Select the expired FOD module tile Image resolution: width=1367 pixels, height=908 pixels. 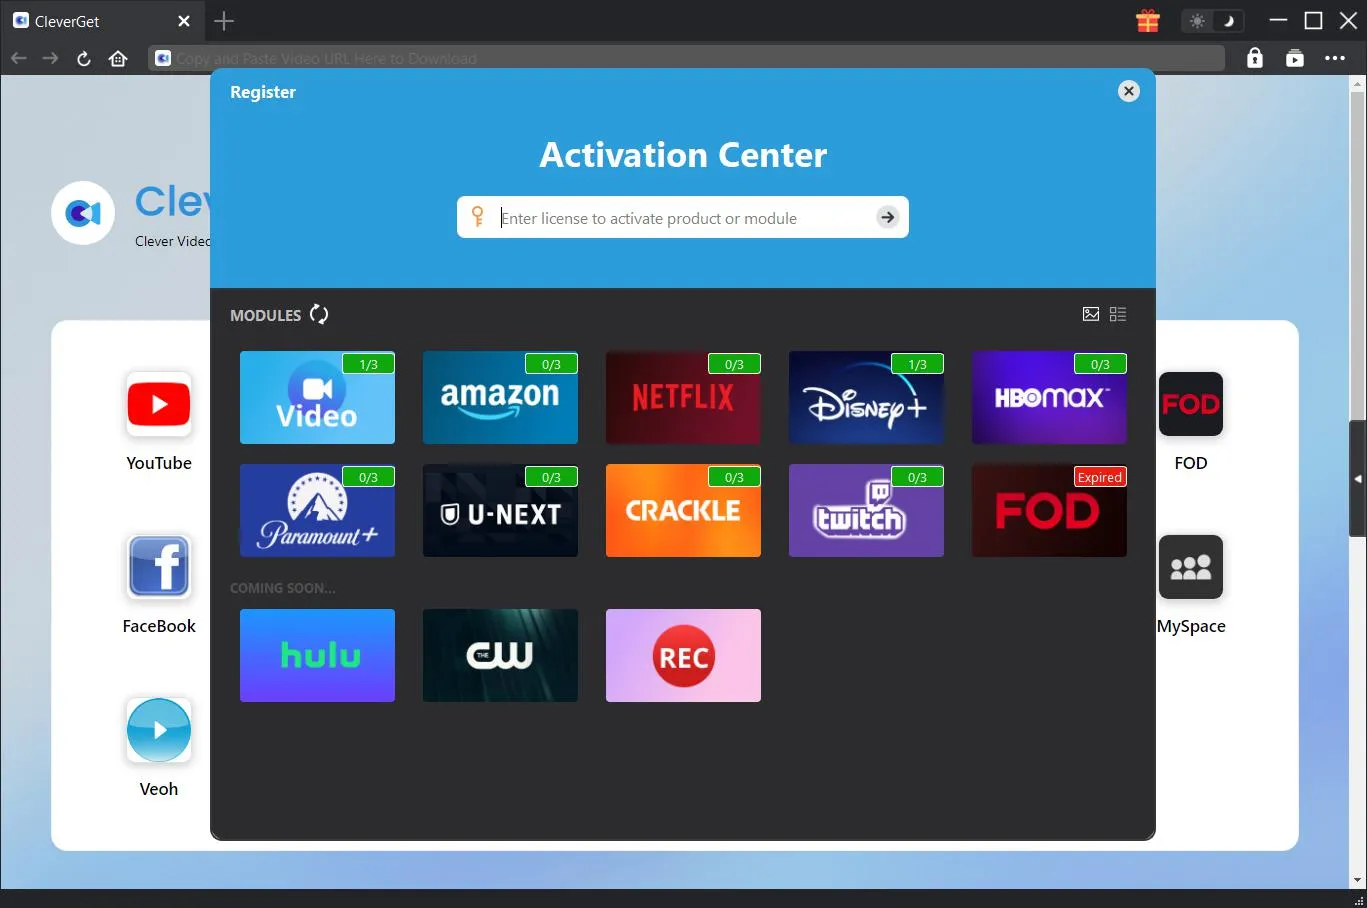(x=1048, y=511)
